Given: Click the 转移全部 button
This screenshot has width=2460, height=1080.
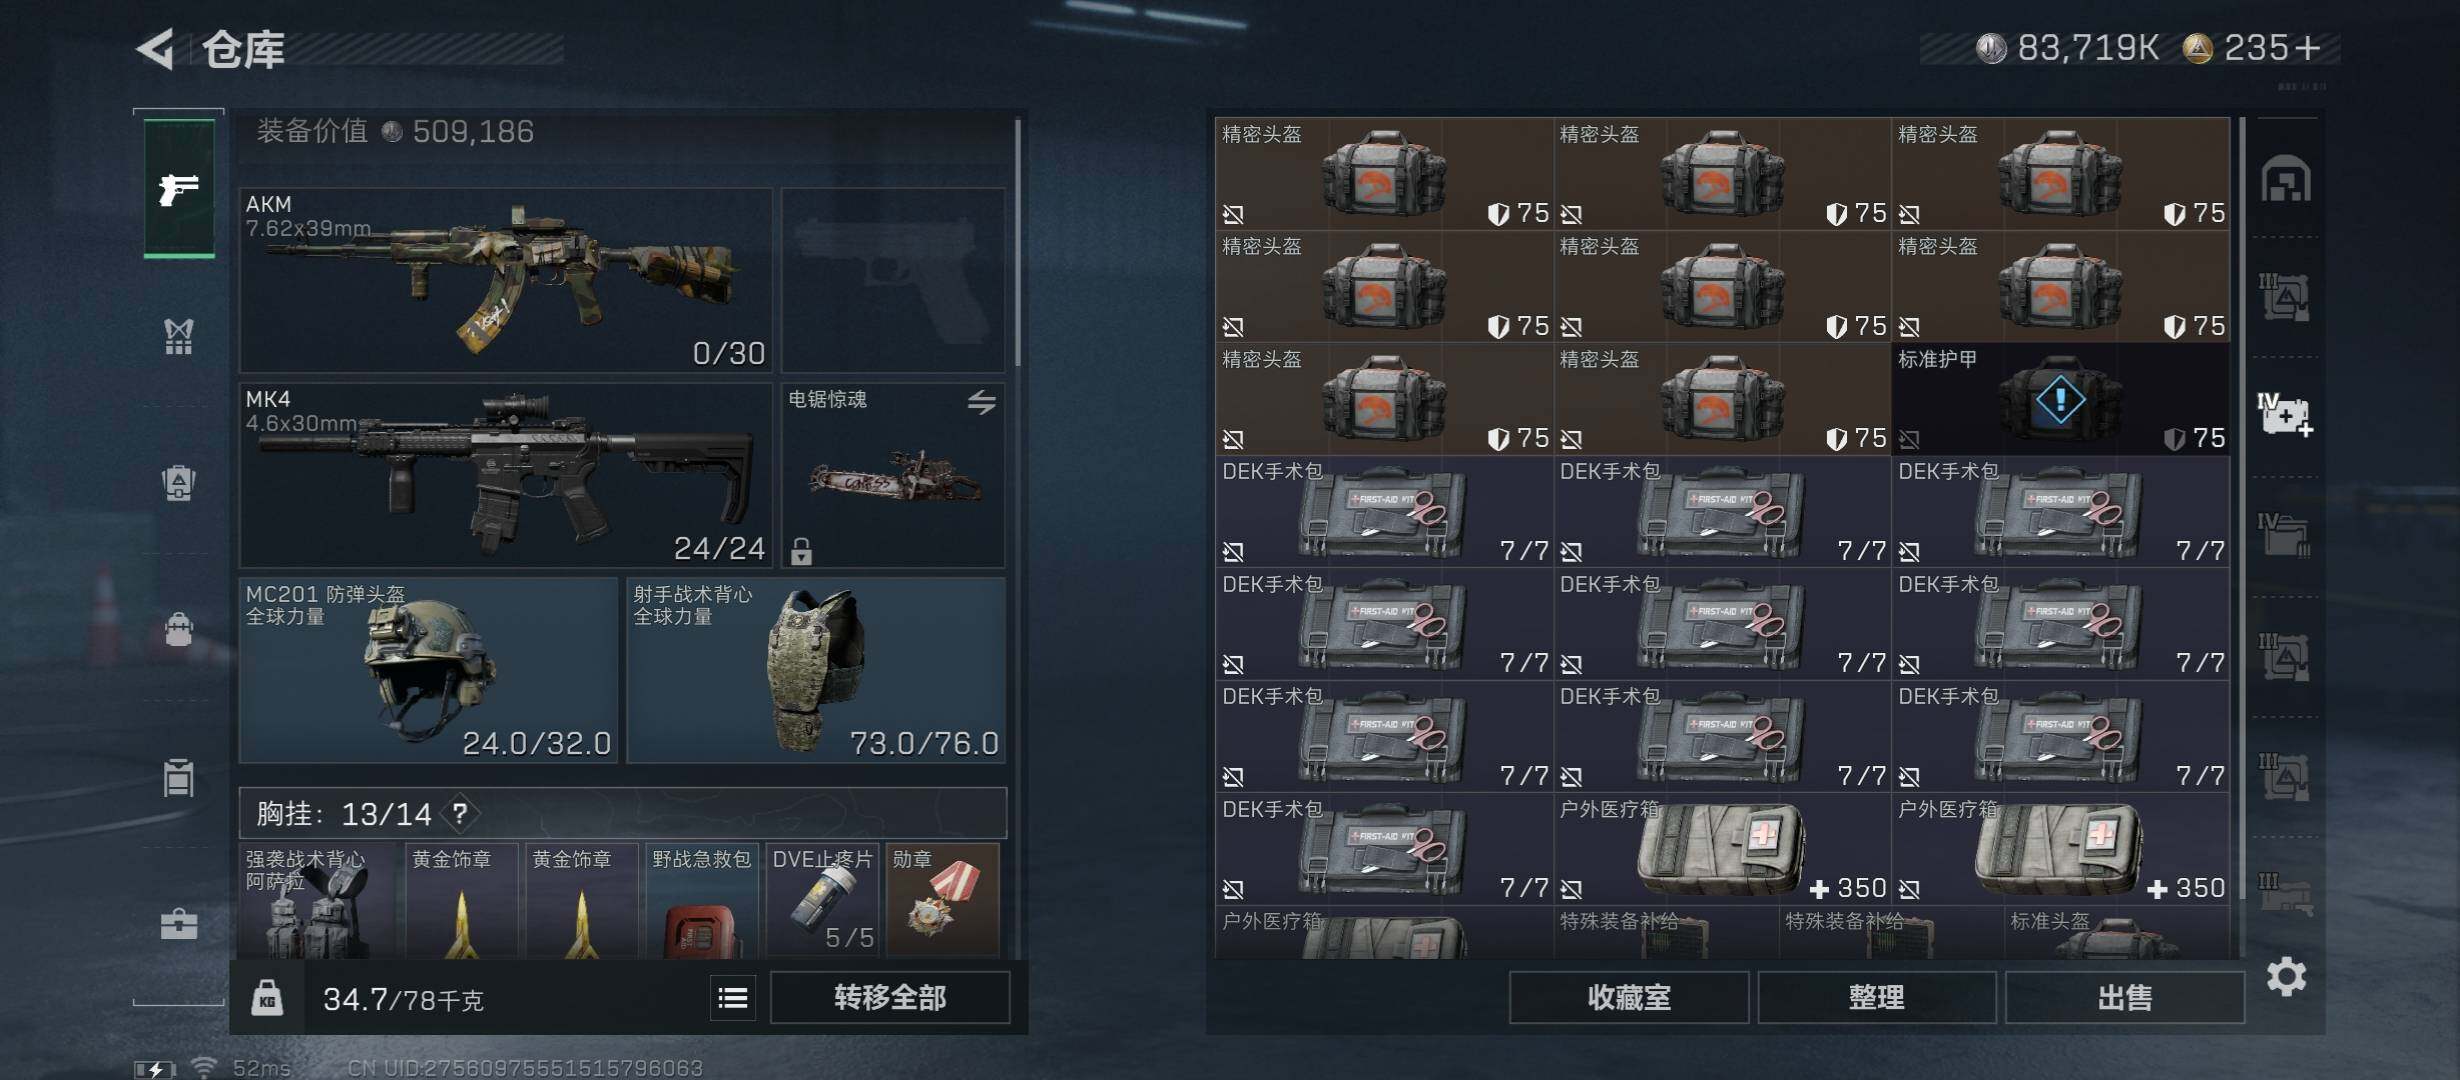Looking at the screenshot, I should pyautogui.click(x=890, y=997).
